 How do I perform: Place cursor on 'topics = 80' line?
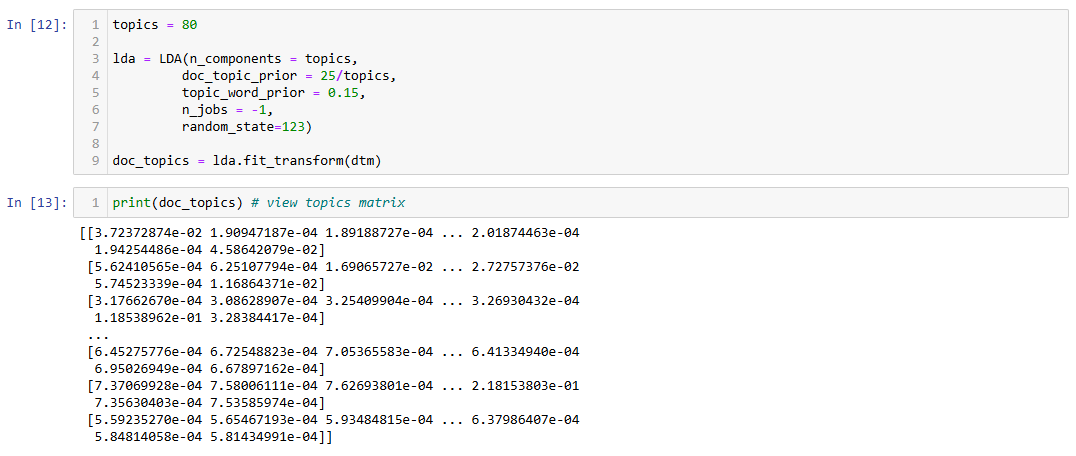156,25
